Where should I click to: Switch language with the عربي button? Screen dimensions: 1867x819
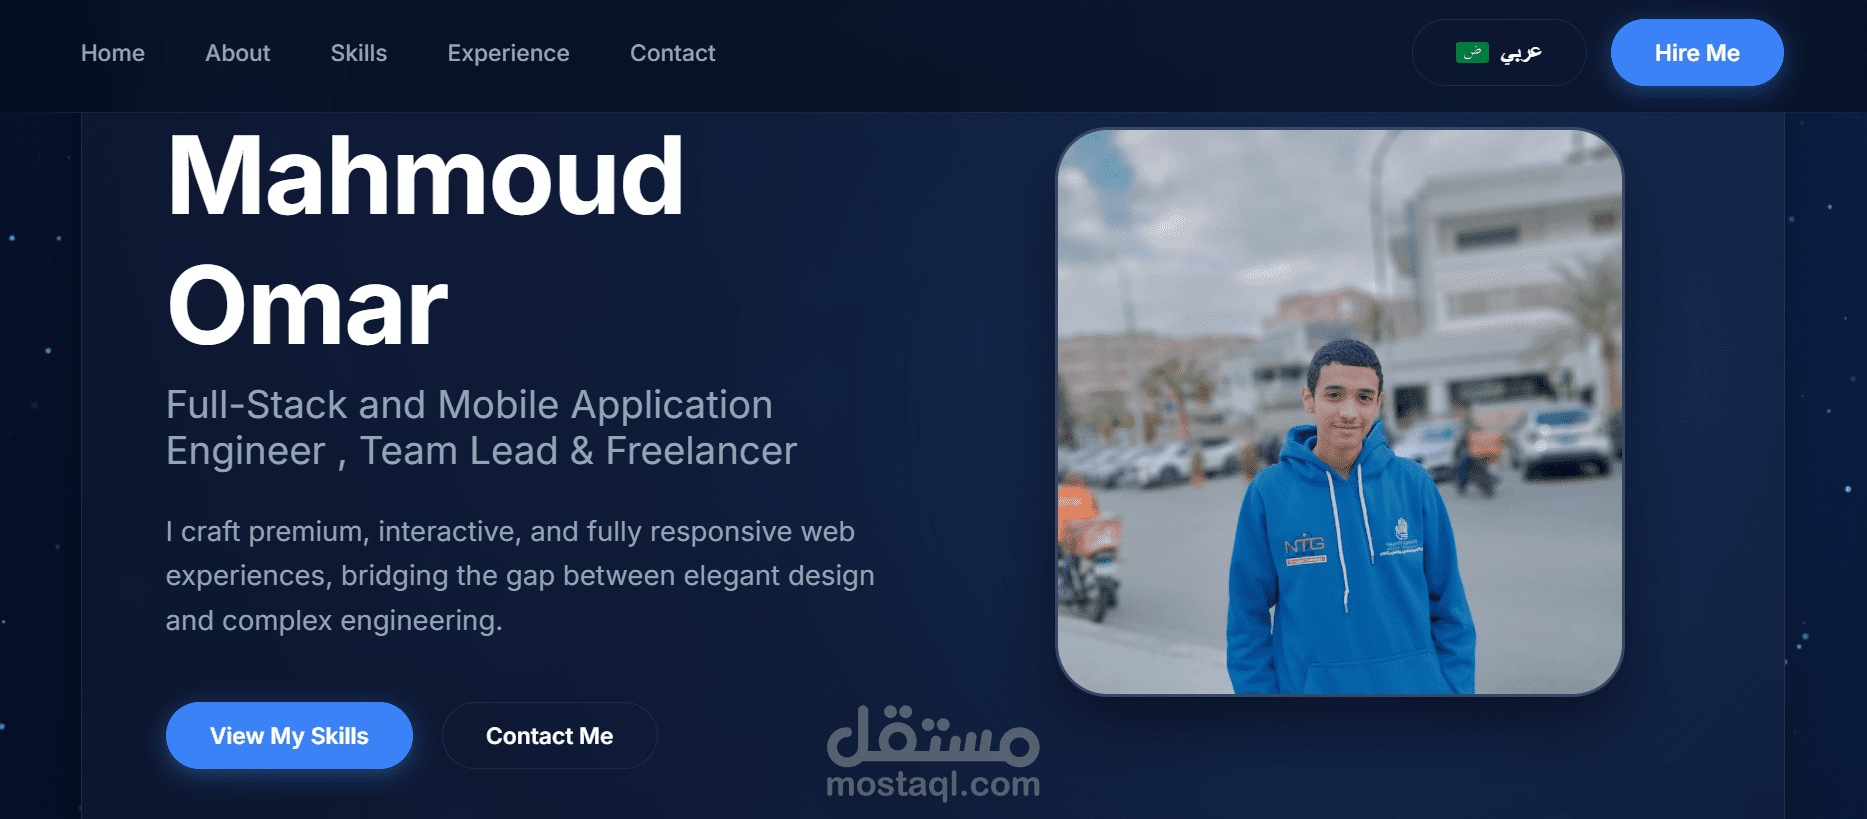click(1499, 52)
